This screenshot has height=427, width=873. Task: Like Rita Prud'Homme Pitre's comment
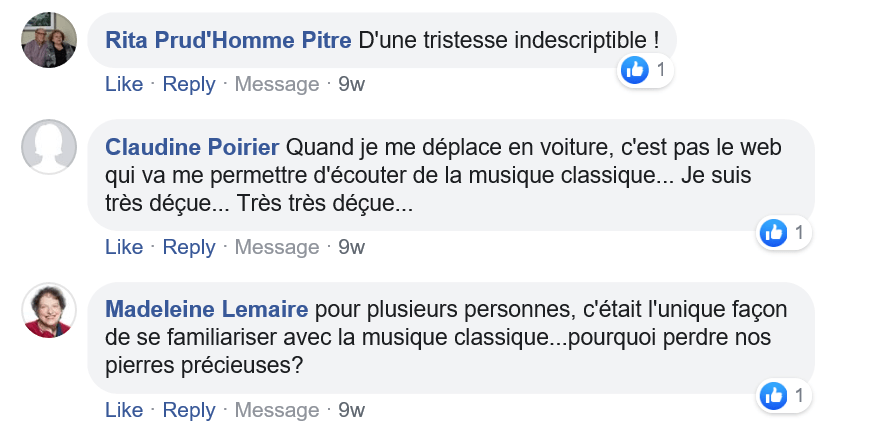tap(124, 84)
